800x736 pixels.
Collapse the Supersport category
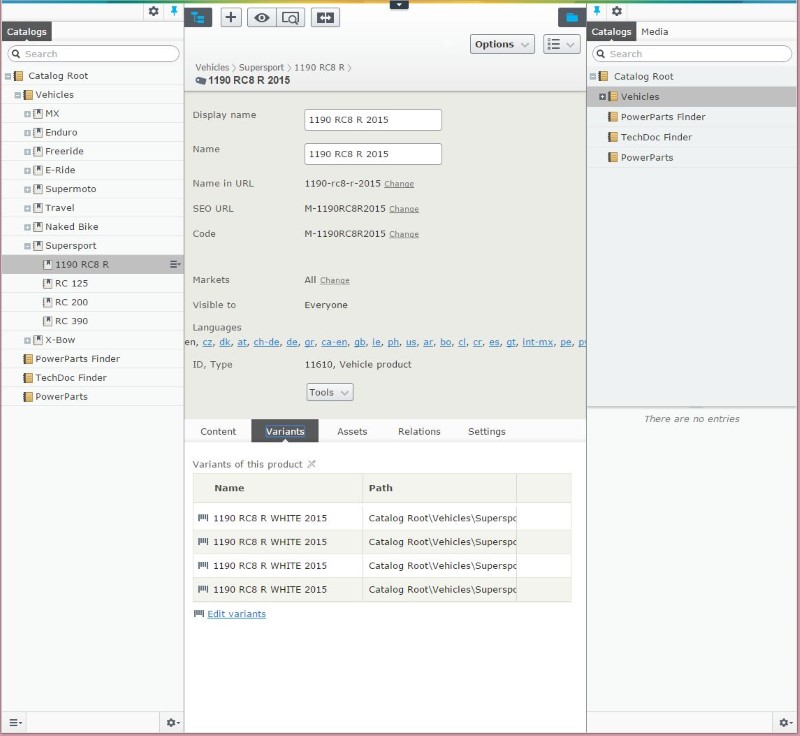click(27, 246)
